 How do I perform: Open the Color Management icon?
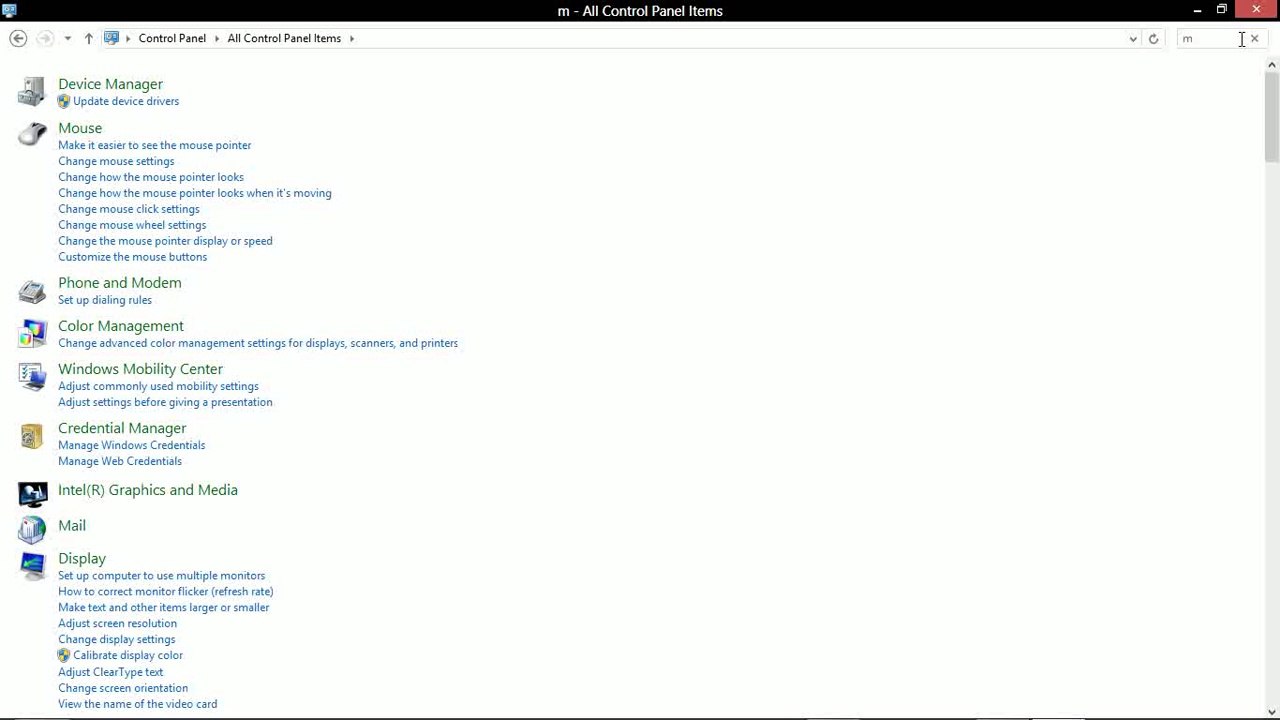pos(32,333)
